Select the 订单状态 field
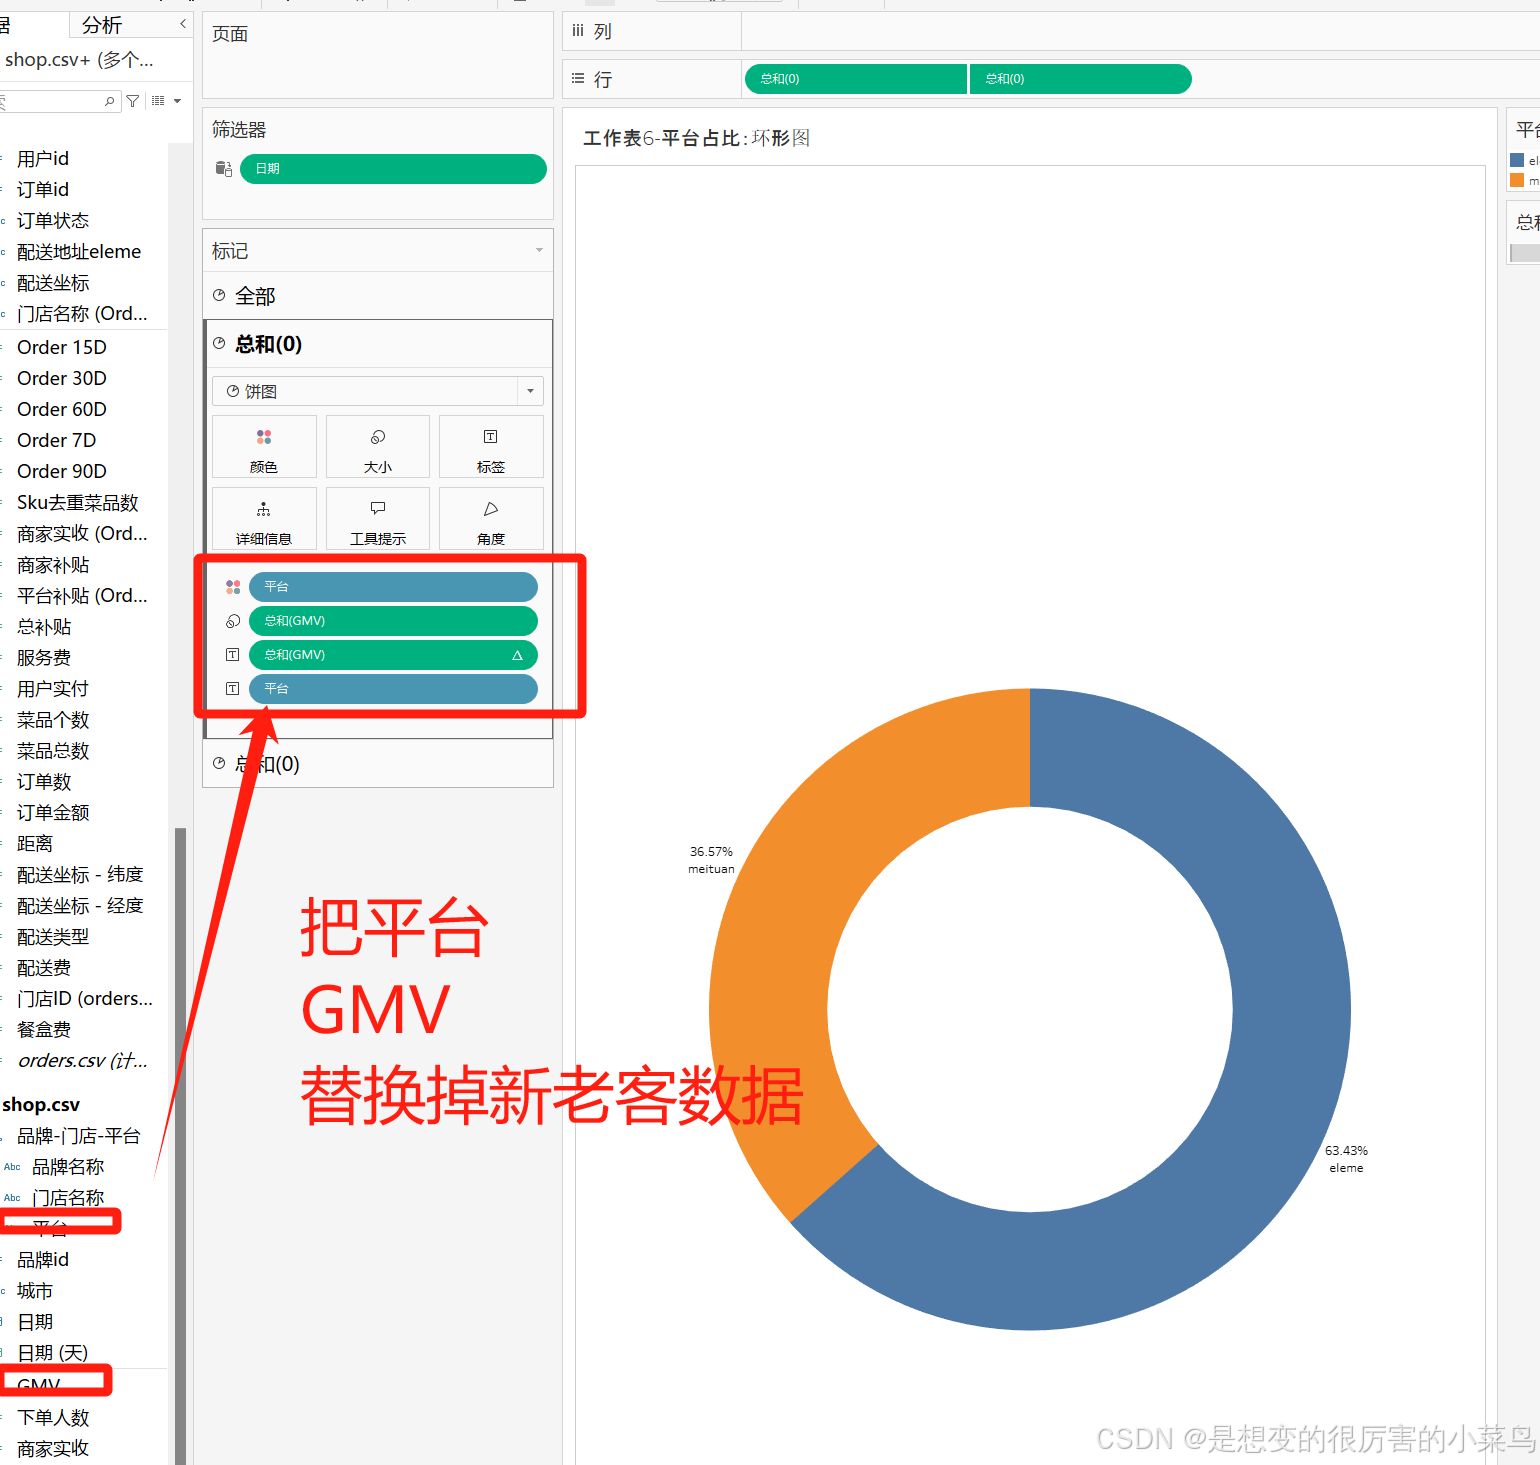Image resolution: width=1540 pixels, height=1465 pixels. click(53, 221)
